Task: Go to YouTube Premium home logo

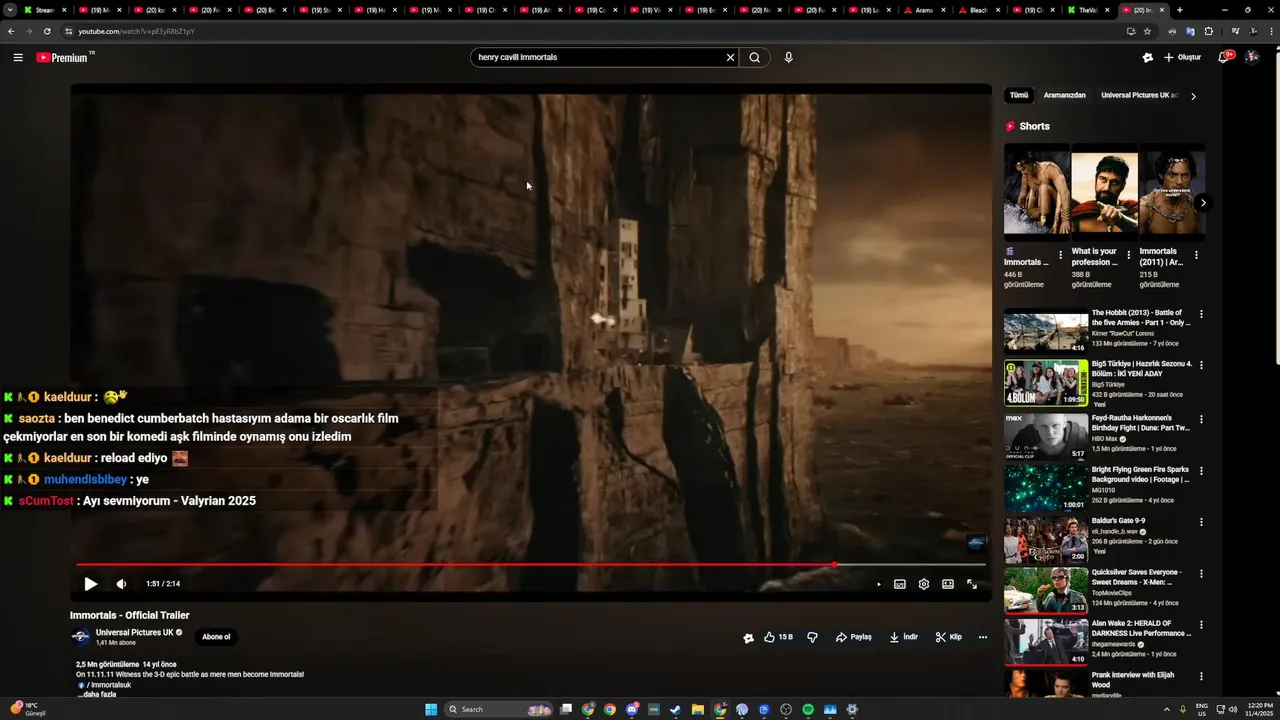Action: [64, 57]
